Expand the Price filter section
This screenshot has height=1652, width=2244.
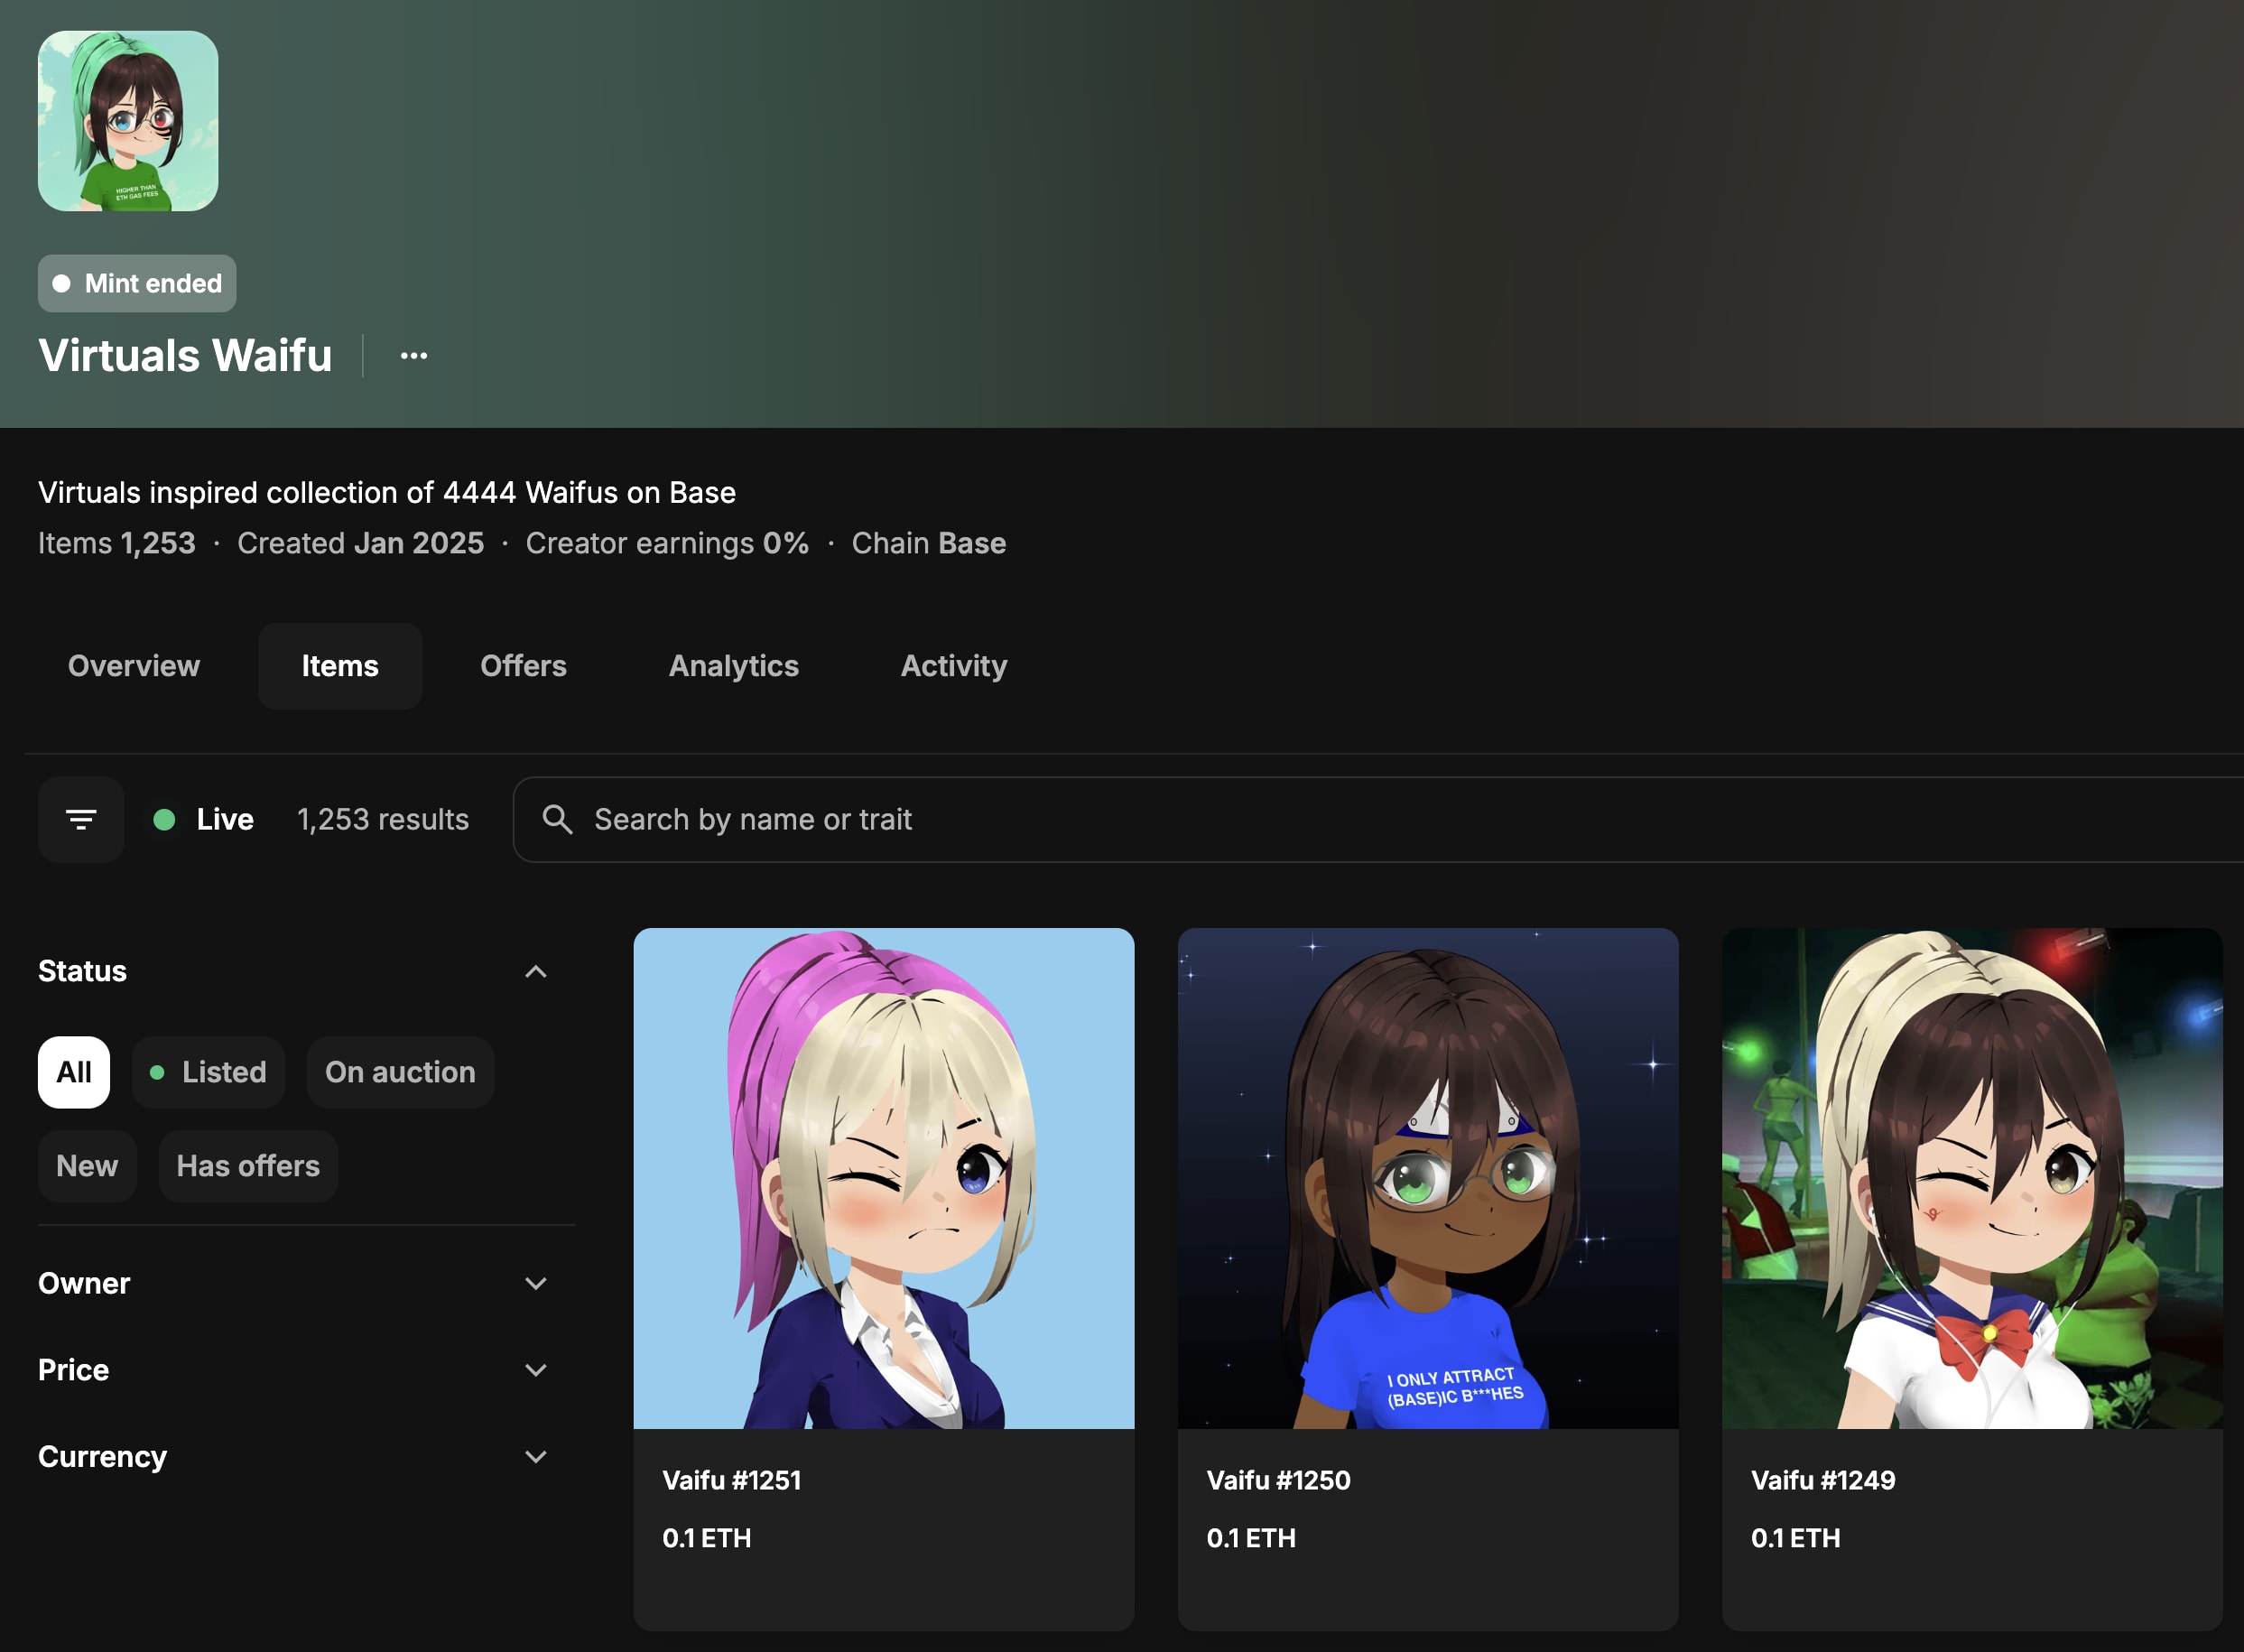[x=536, y=1370]
